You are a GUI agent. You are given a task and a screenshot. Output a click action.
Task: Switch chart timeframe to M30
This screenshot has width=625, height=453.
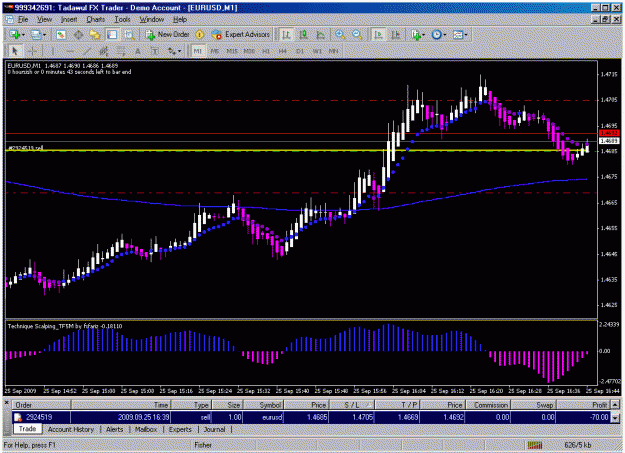coord(249,51)
